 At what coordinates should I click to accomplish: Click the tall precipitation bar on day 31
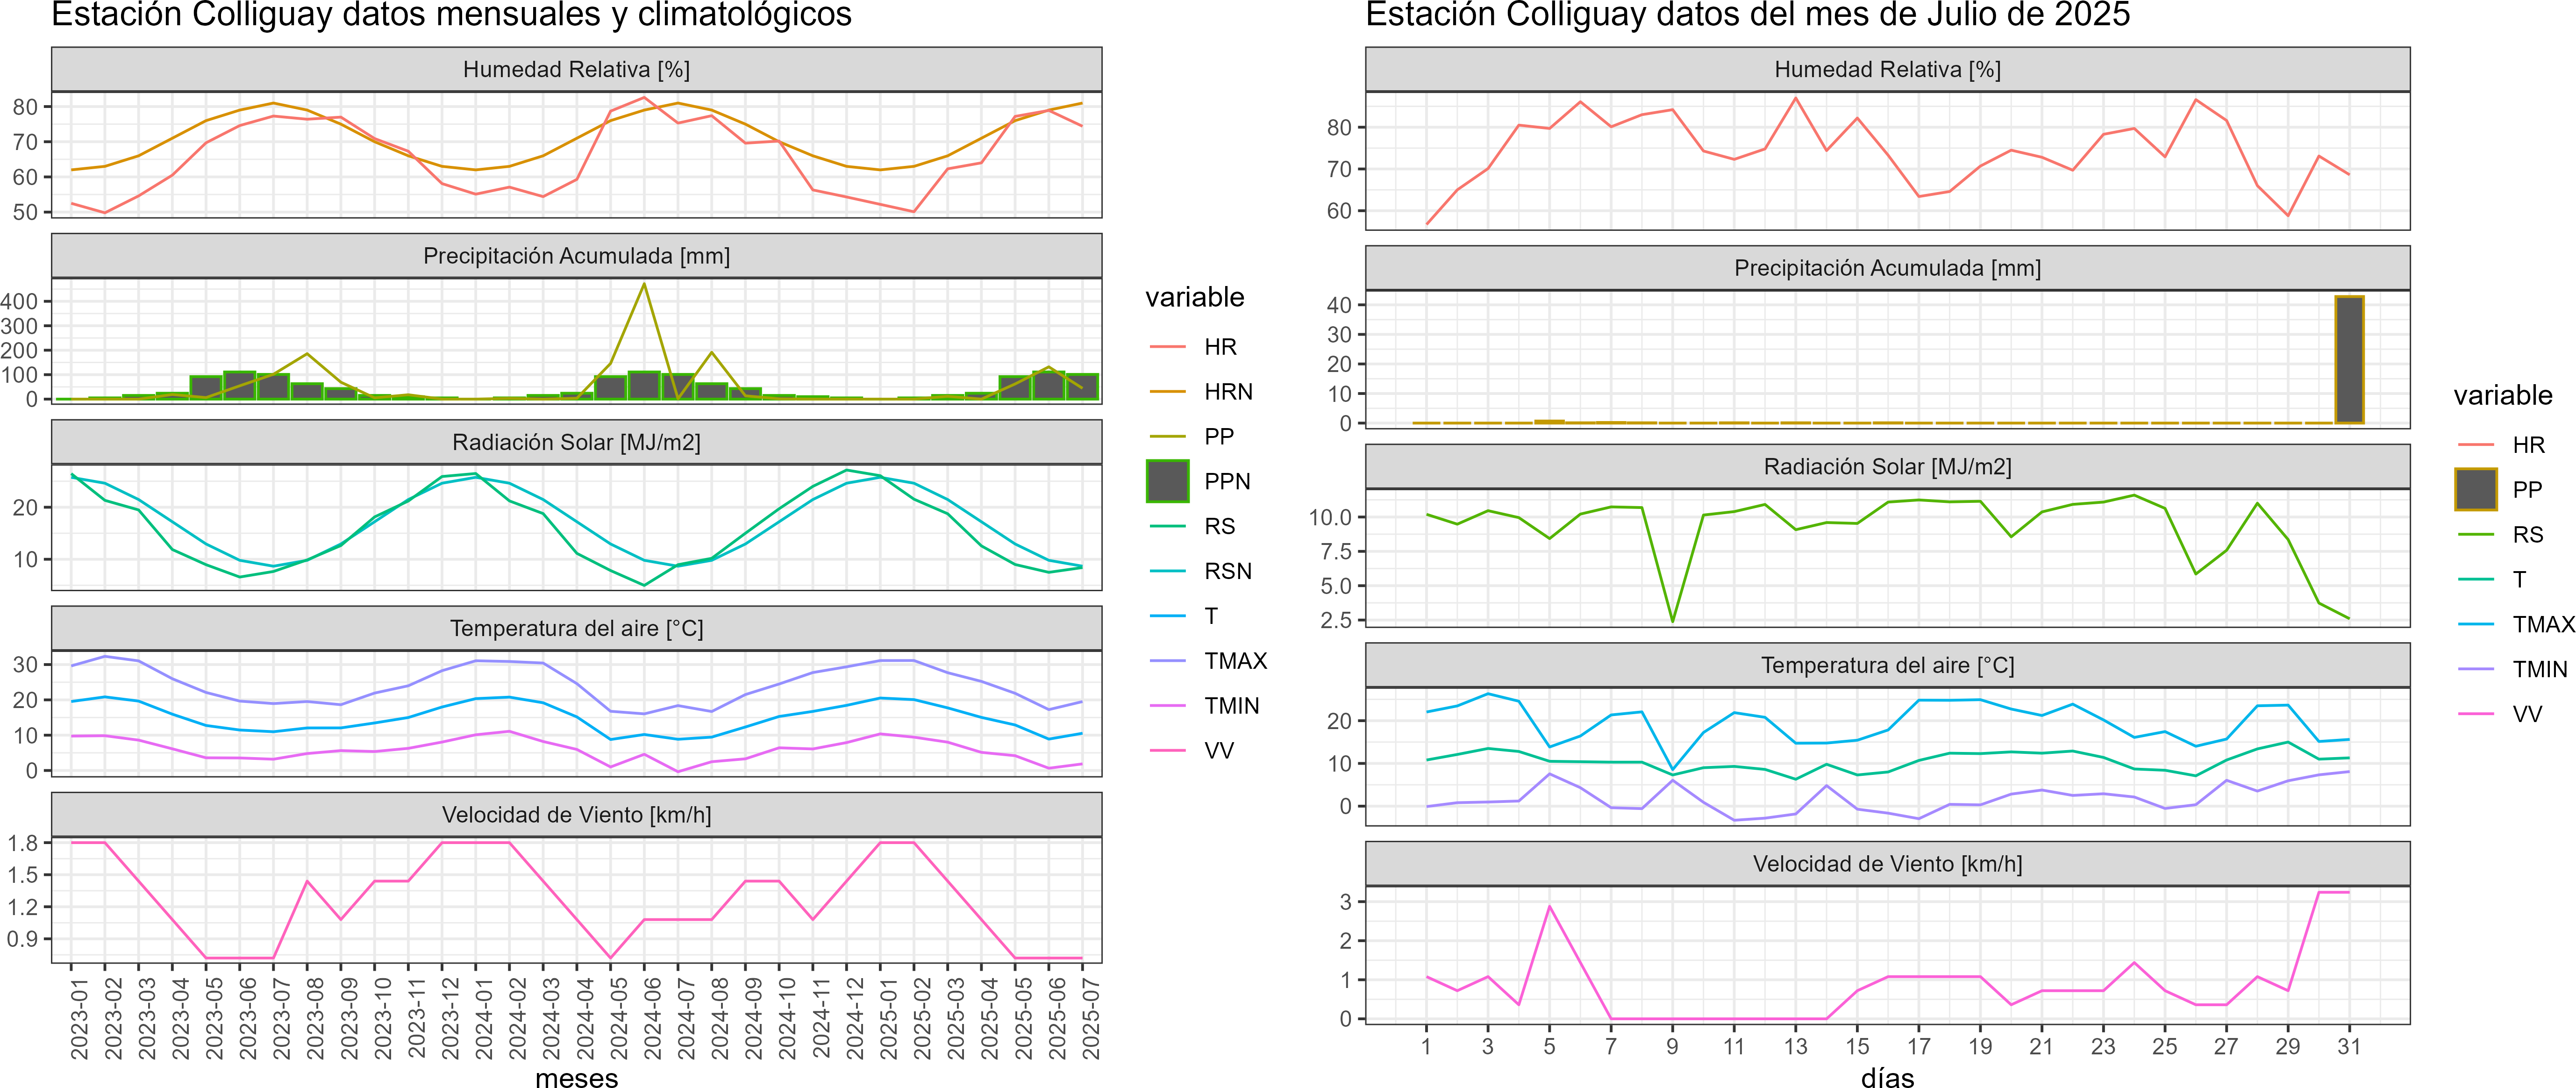2349,359
